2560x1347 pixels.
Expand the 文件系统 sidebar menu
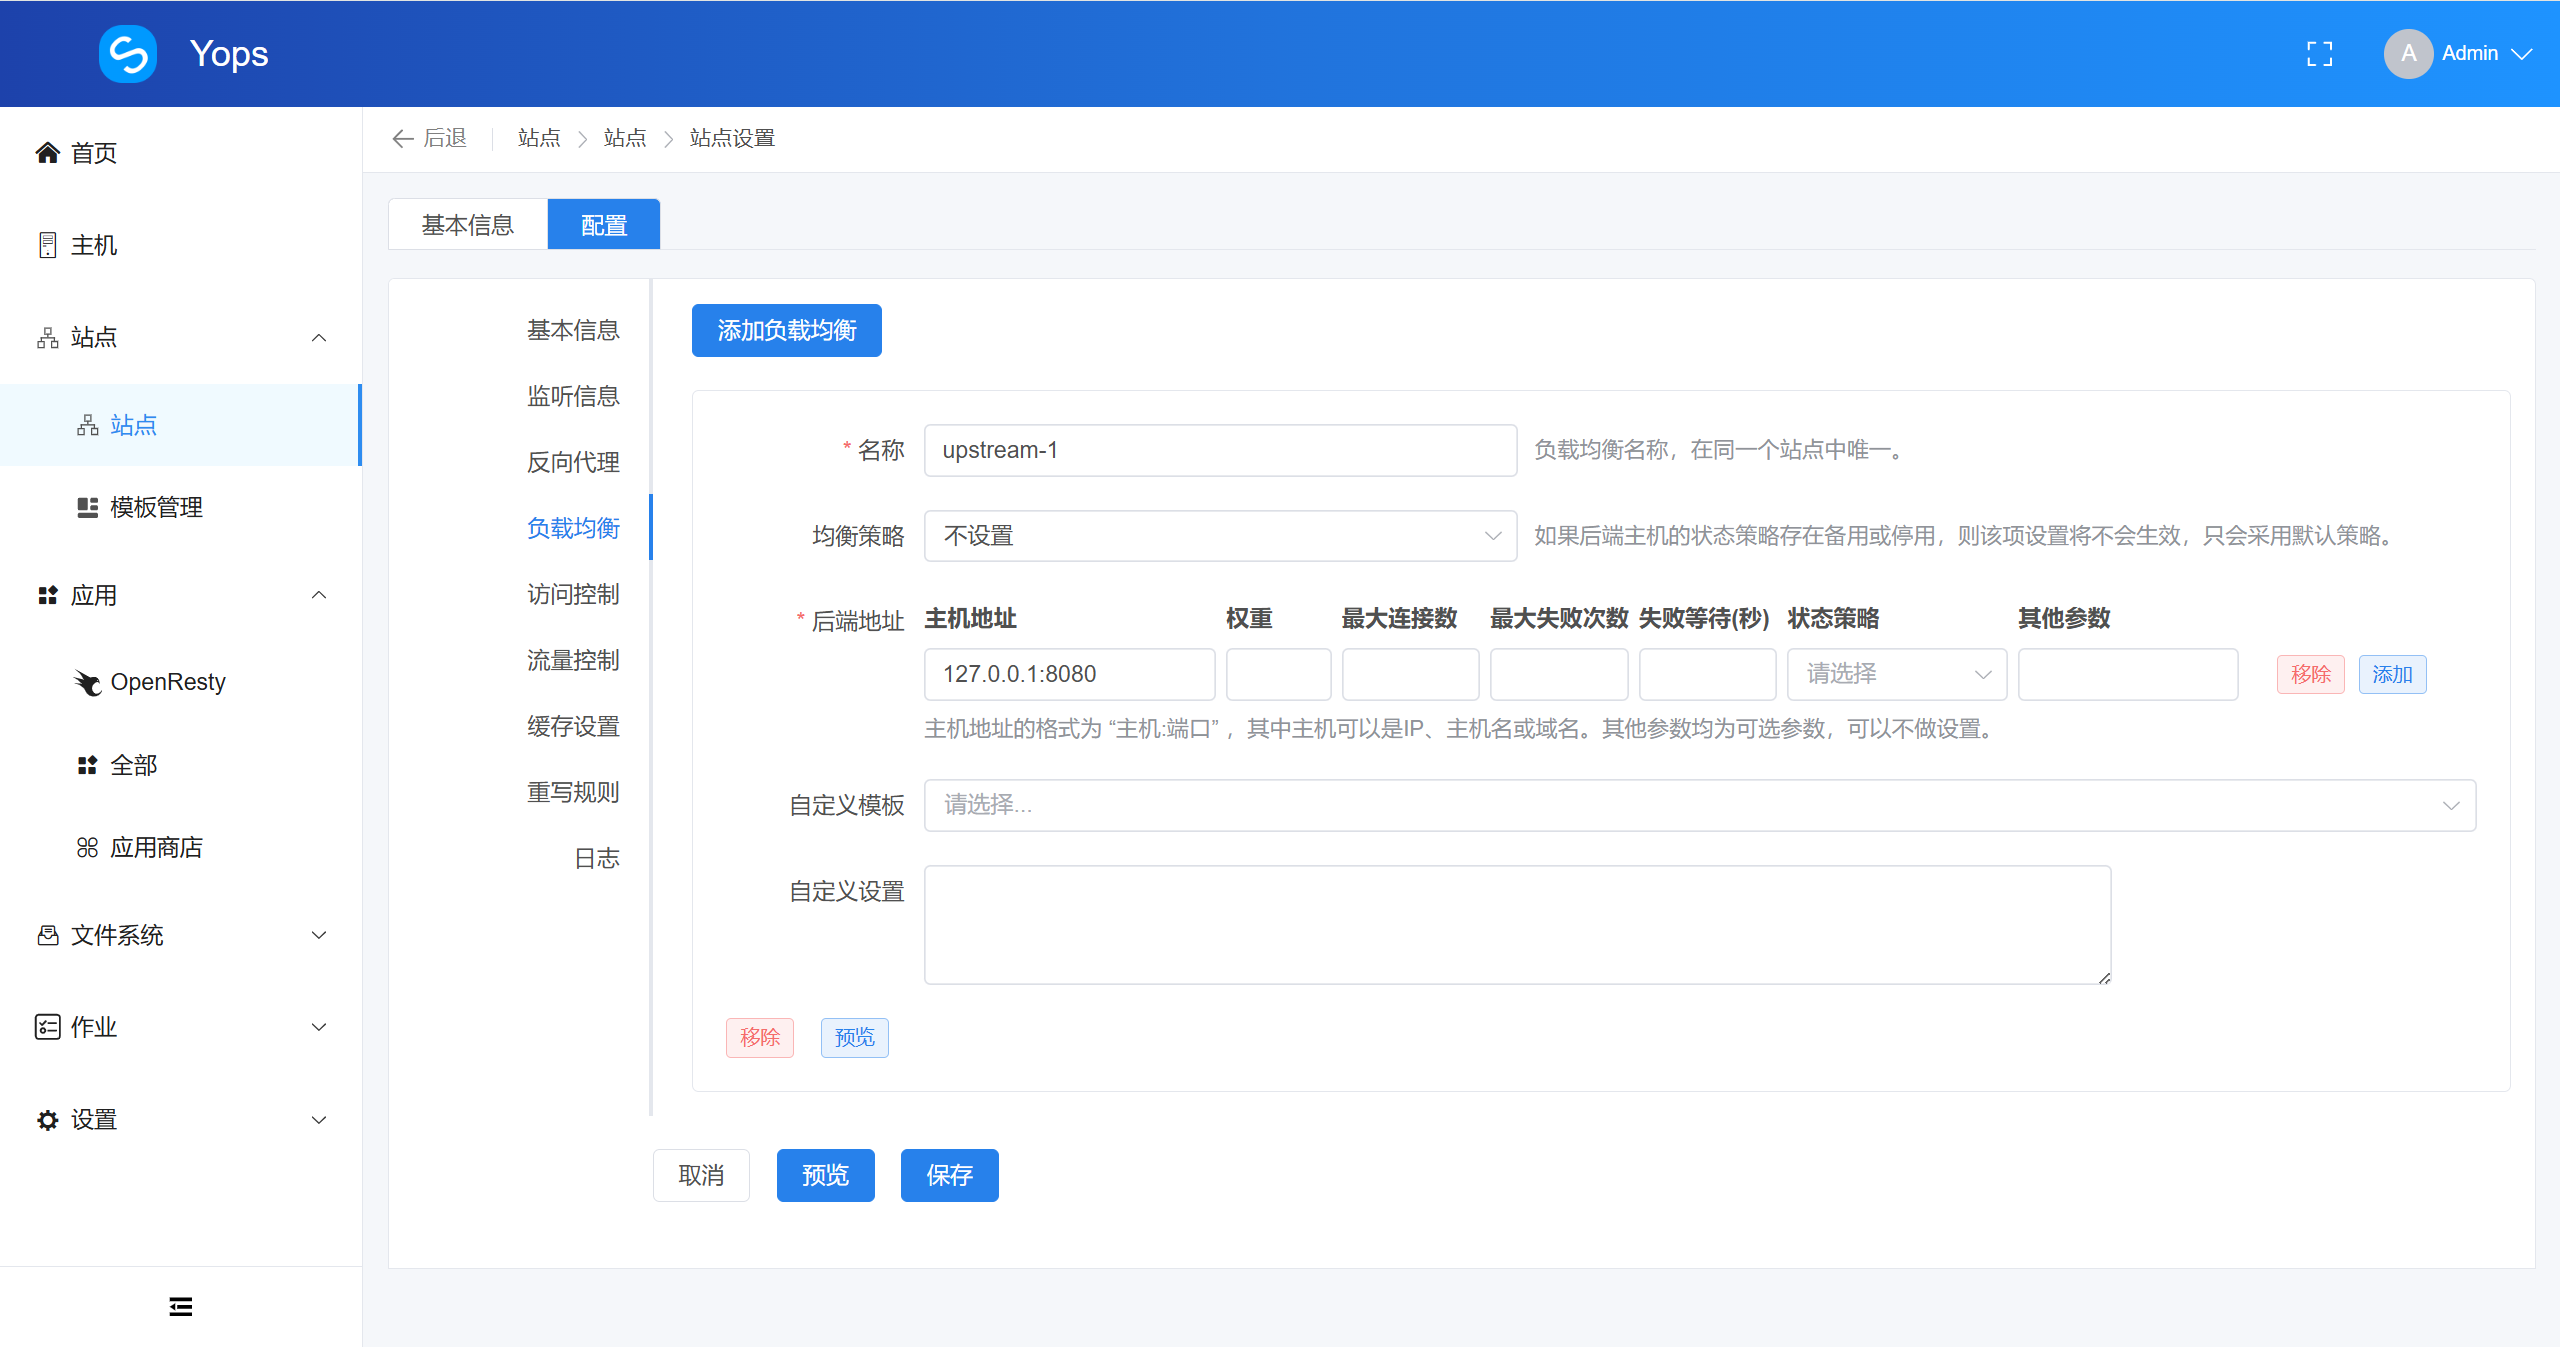(x=319, y=935)
